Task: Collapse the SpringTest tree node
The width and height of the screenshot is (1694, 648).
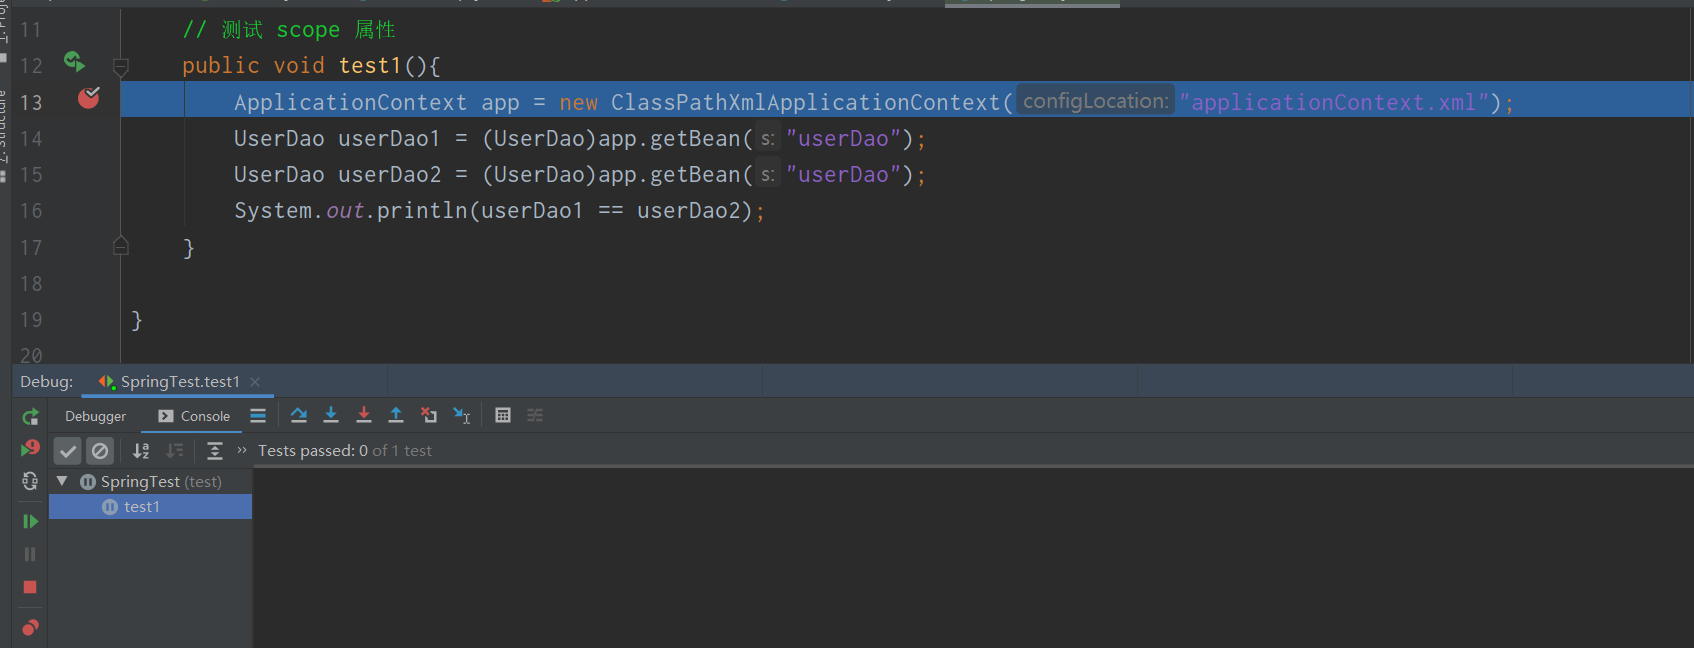Action: [62, 481]
